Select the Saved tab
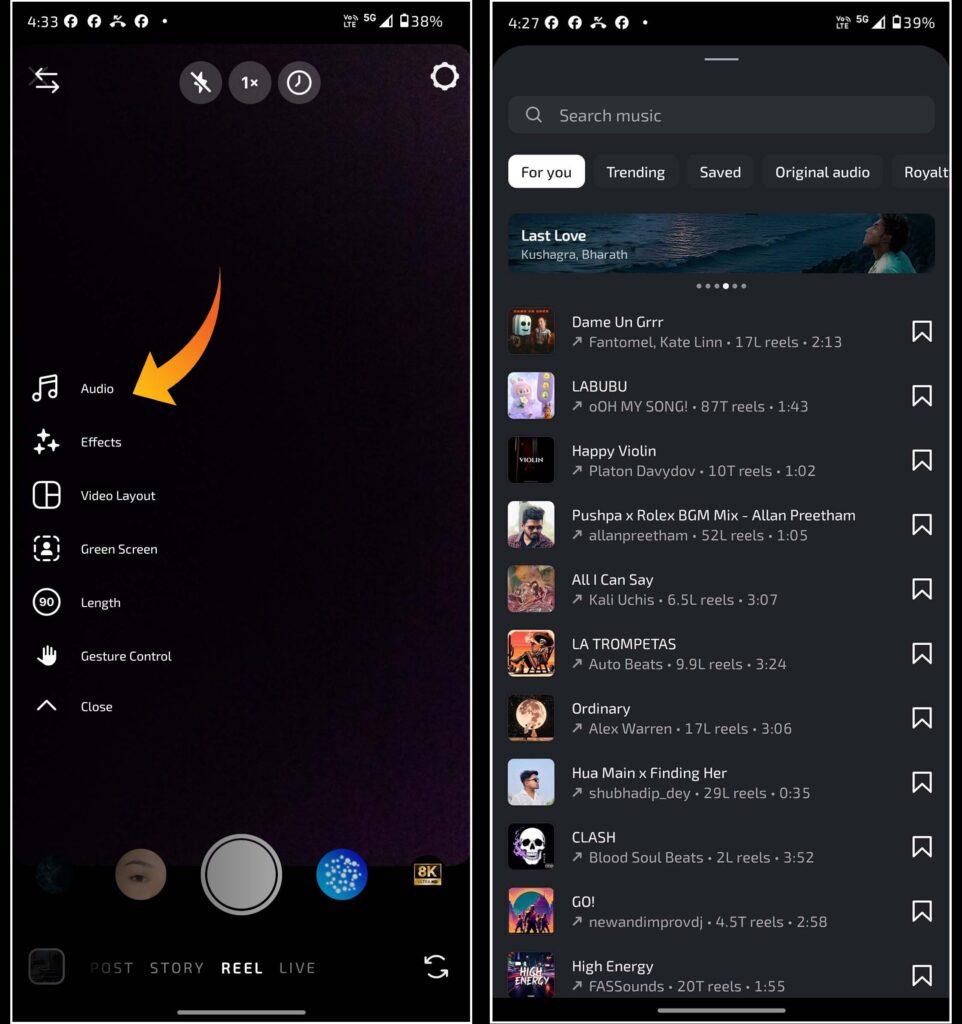This screenshot has height=1024, width=962. click(x=720, y=172)
